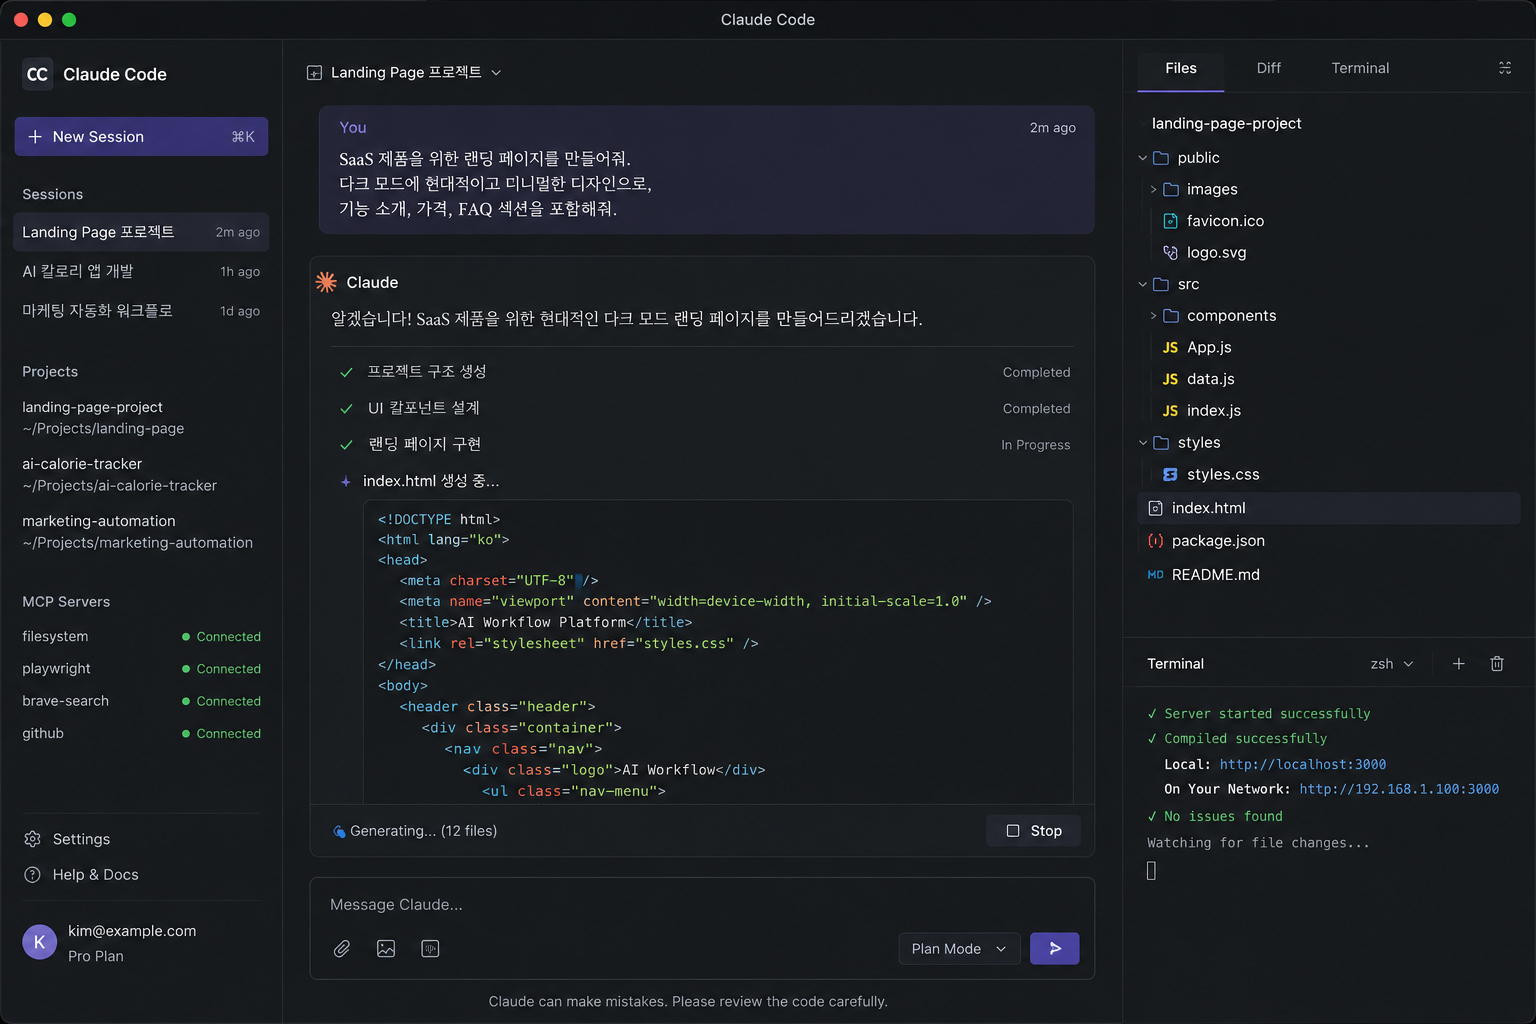
Task: Click the panel layout icon next to Terminal tab
Action: click(x=1505, y=68)
